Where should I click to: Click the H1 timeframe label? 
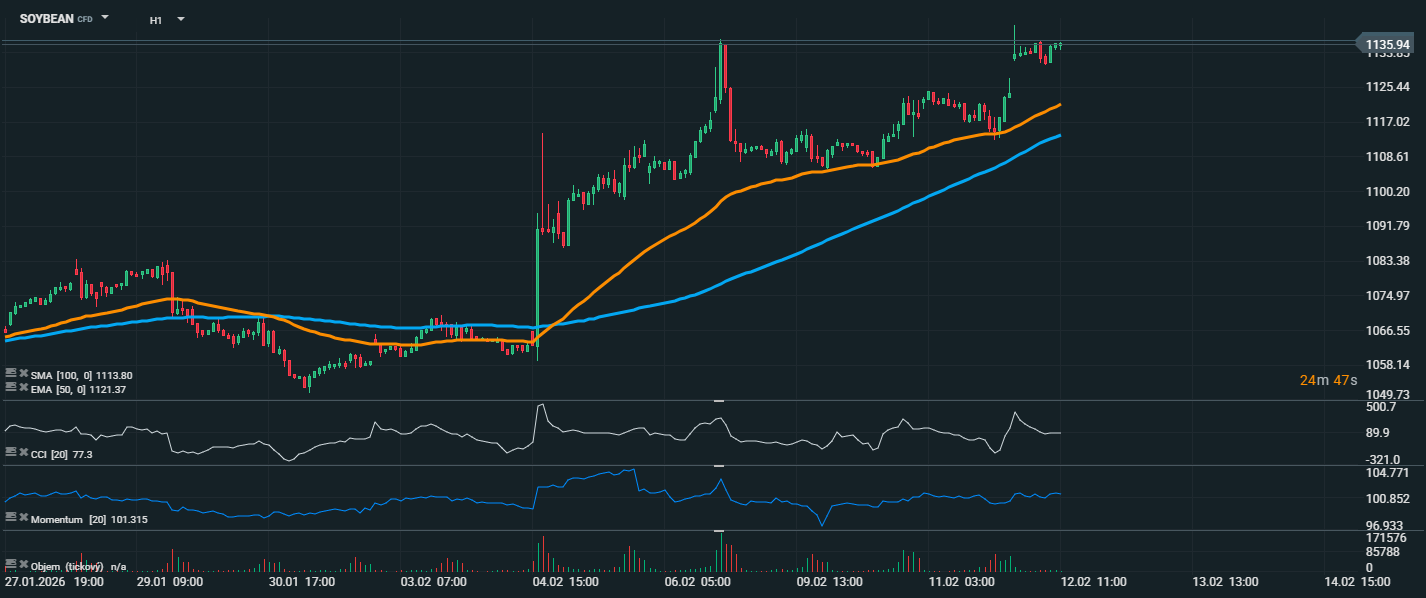[156, 20]
